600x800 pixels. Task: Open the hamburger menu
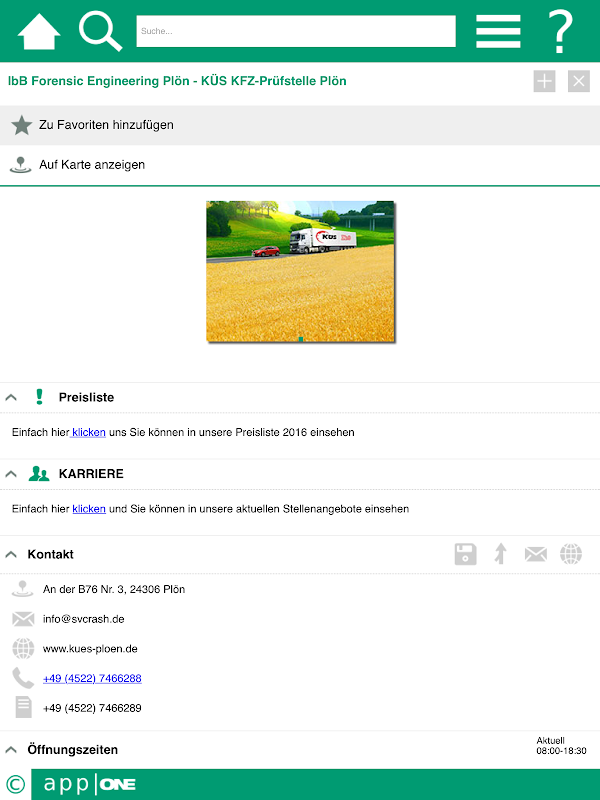[498, 31]
